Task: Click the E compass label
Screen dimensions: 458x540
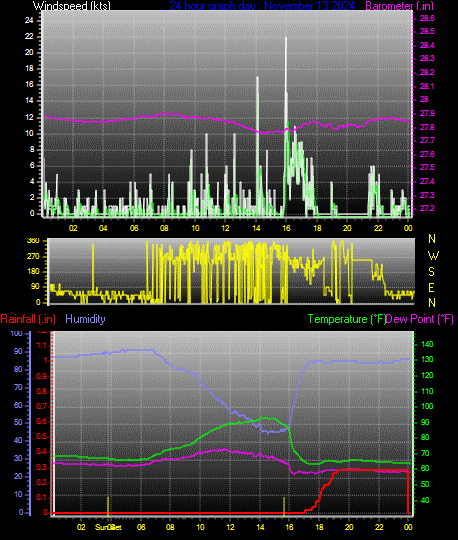Action: point(431,288)
